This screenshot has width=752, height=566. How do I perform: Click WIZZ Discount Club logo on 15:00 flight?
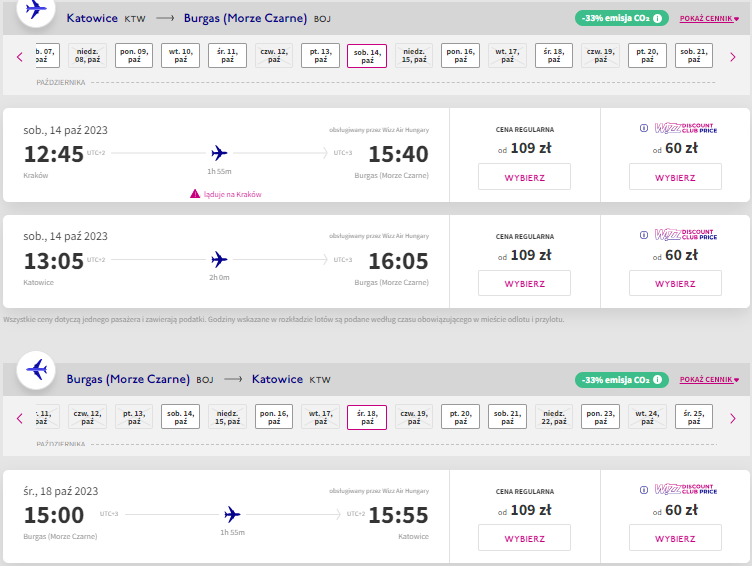(686, 489)
